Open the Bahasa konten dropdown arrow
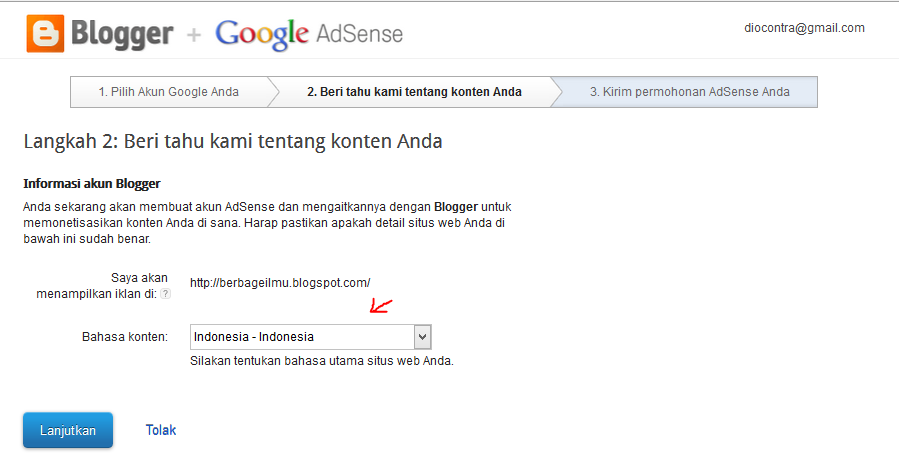 (x=423, y=337)
